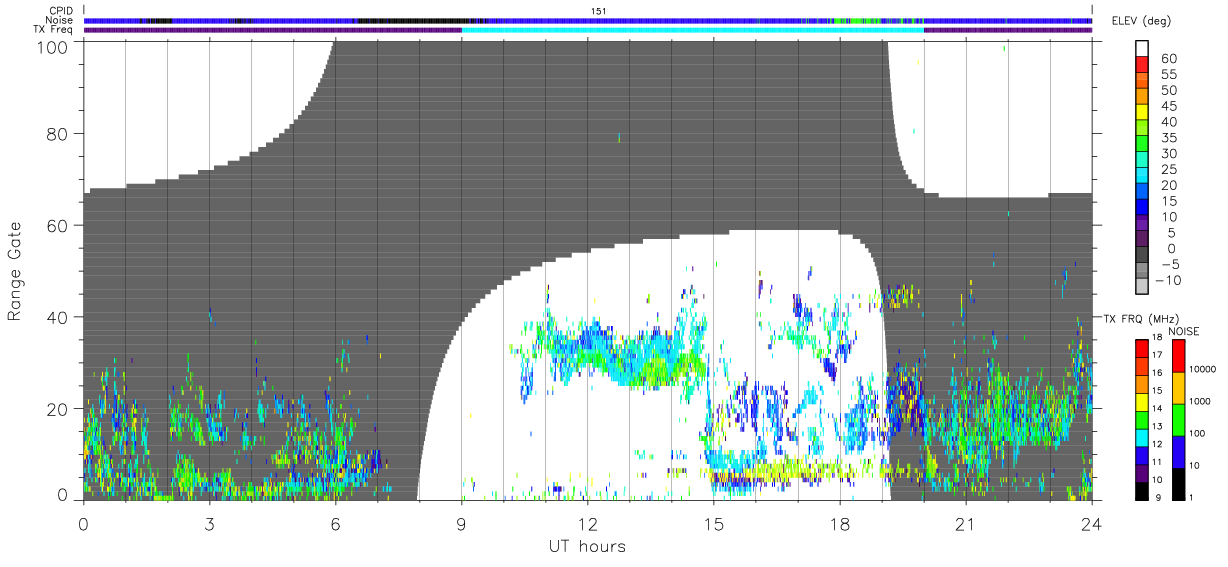Click the 'Range Gate' y-axis title
The image size is (1228, 567).
coord(15,271)
